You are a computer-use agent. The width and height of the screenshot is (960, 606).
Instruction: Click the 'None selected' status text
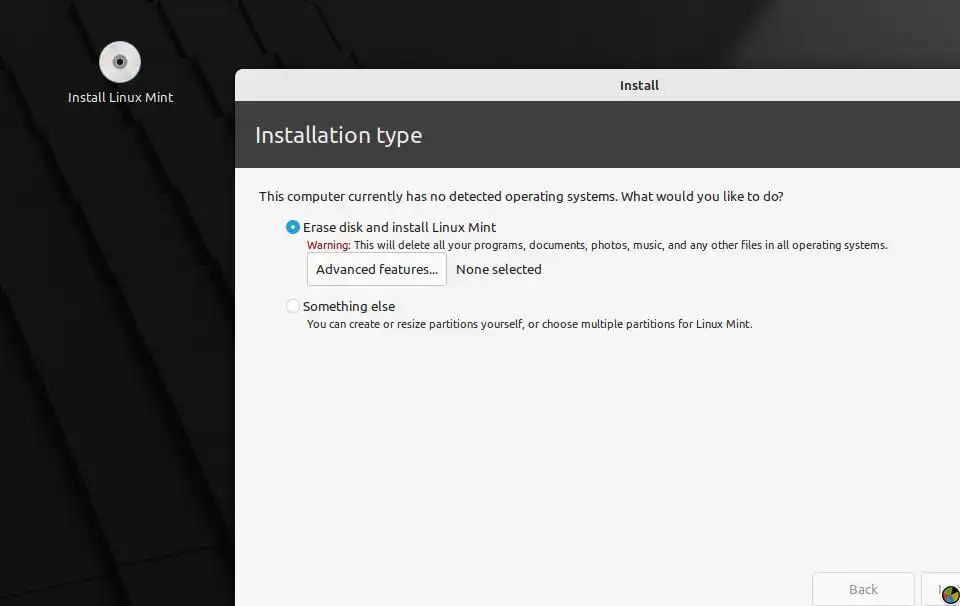(499, 269)
